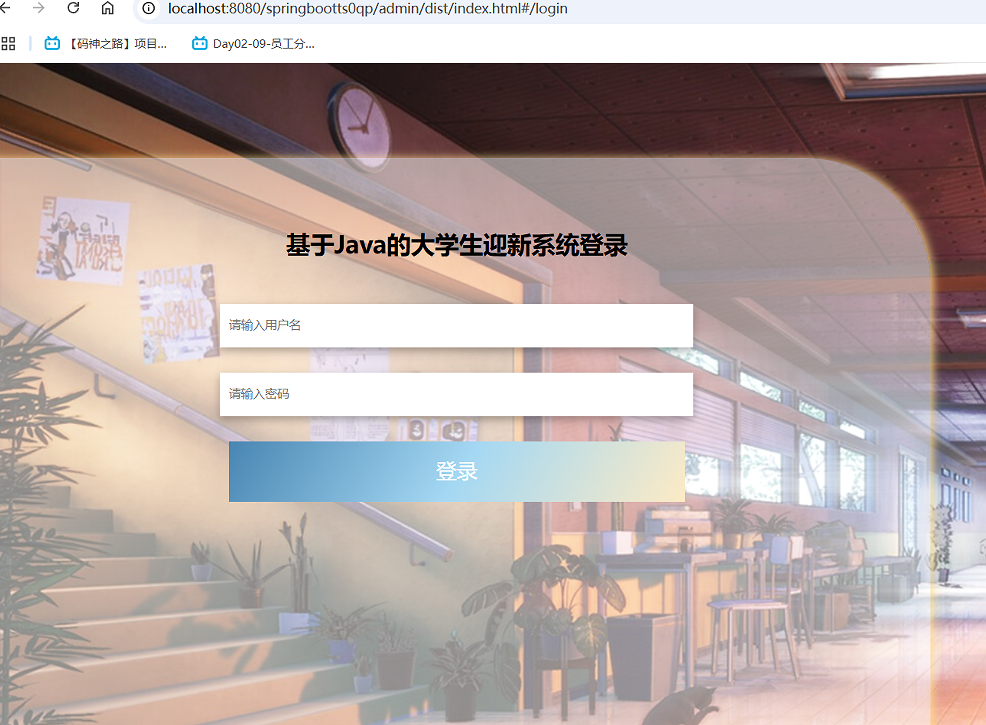Image resolution: width=986 pixels, height=725 pixels.
Task: Go to the browser home page icon
Action: (x=108, y=8)
